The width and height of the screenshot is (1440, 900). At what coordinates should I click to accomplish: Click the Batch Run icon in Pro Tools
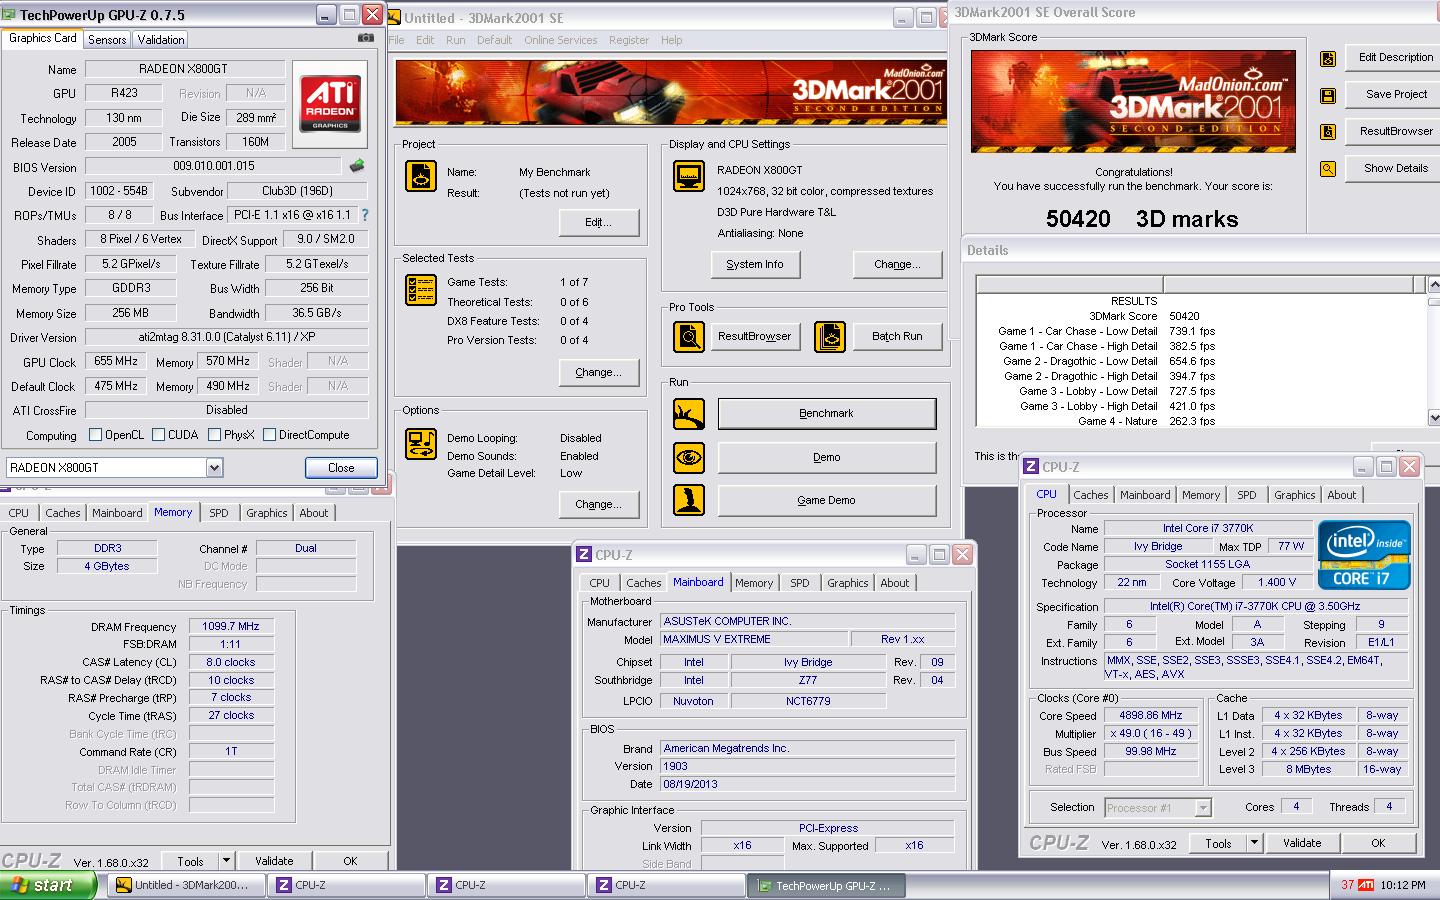click(x=830, y=337)
